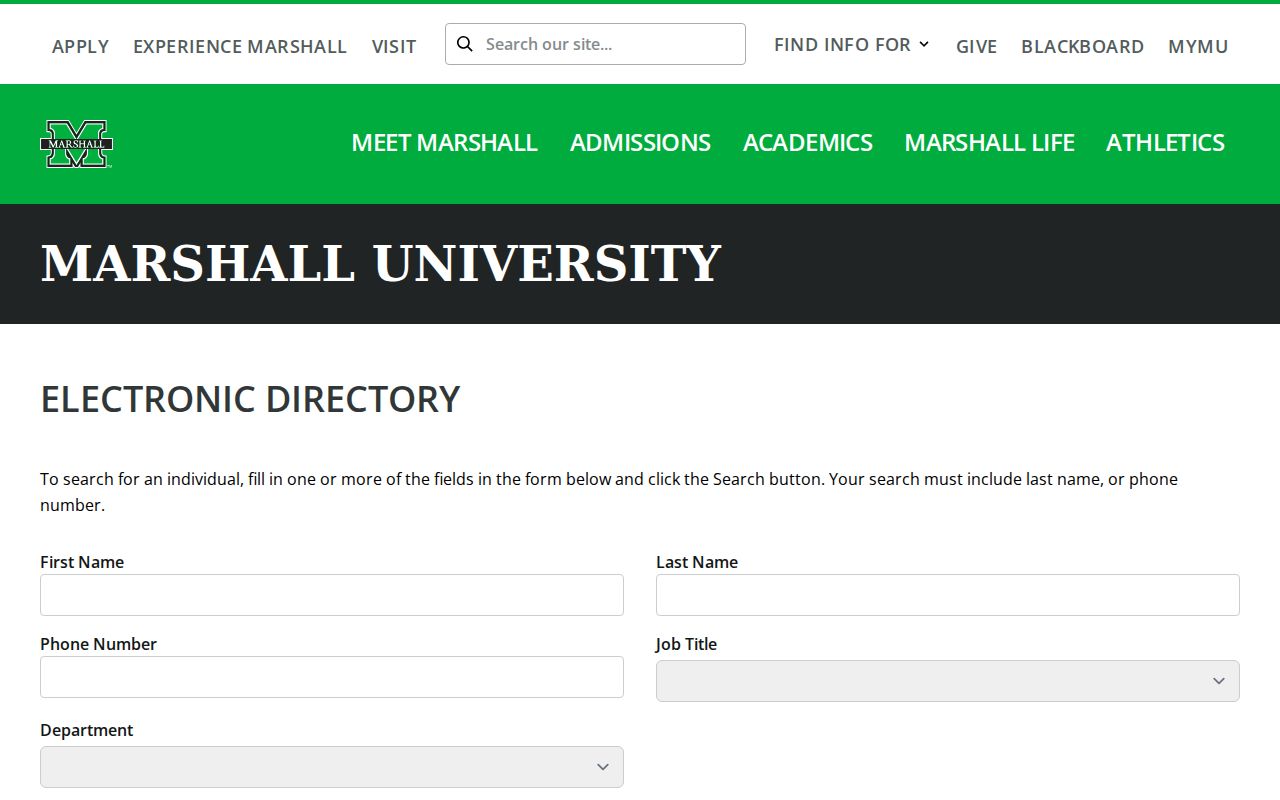Click the Job Title label

[686, 644]
